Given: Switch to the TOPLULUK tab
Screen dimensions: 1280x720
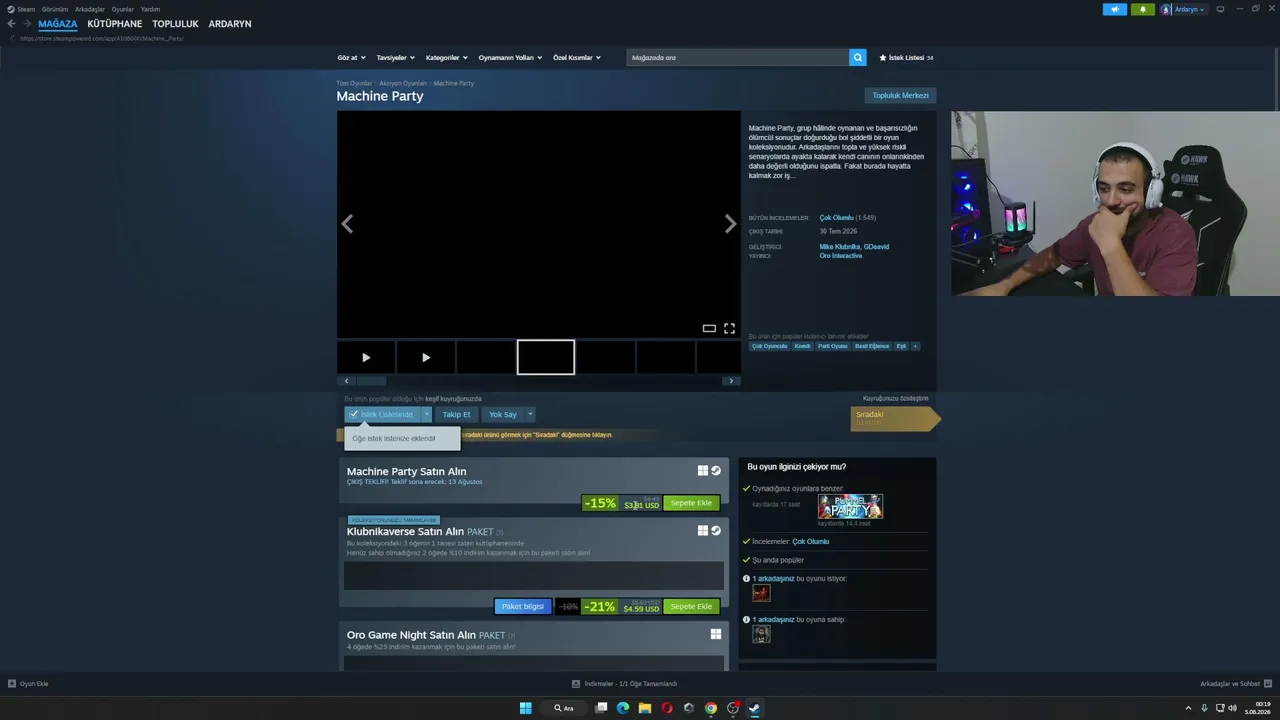Looking at the screenshot, I should [x=175, y=24].
